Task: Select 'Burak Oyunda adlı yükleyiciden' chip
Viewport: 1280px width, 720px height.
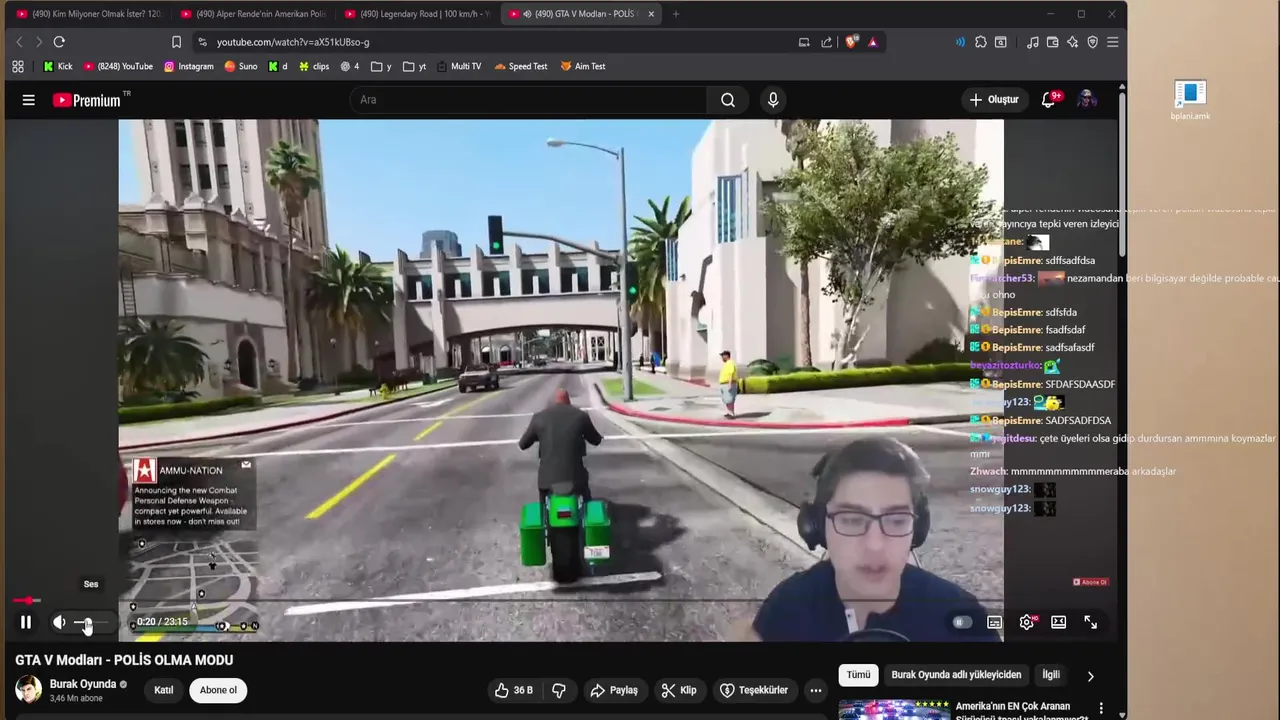Action: [x=956, y=675]
